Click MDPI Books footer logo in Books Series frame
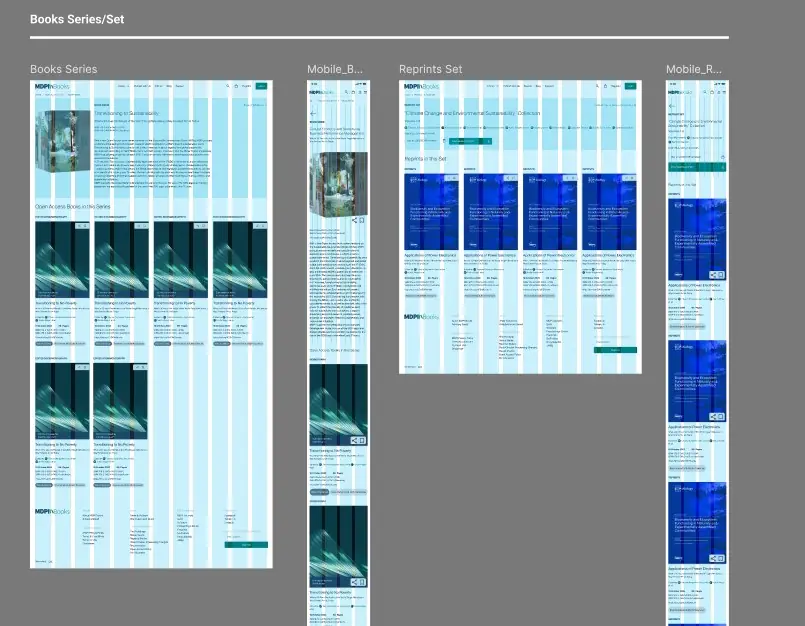The image size is (805, 626). point(52,511)
